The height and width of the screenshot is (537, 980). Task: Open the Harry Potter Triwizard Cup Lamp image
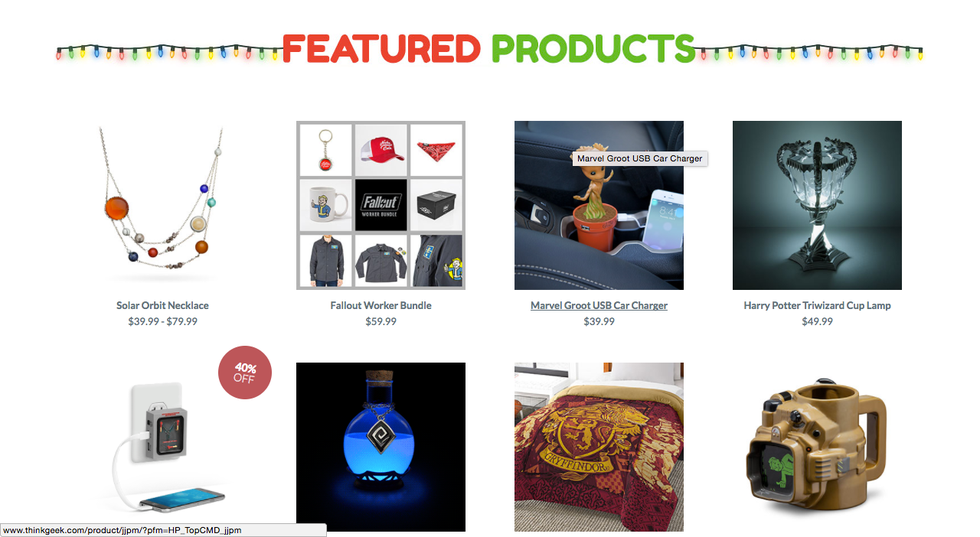coord(817,205)
